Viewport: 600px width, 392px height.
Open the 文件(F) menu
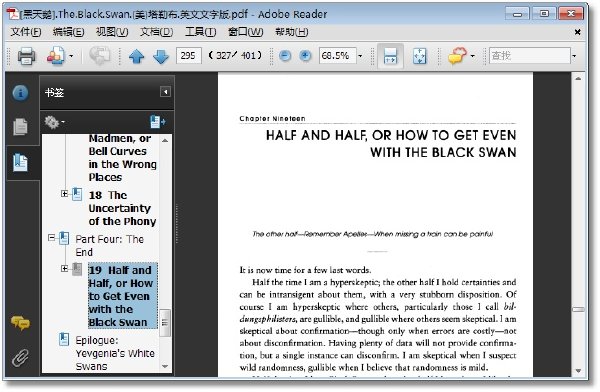pyautogui.click(x=26, y=32)
